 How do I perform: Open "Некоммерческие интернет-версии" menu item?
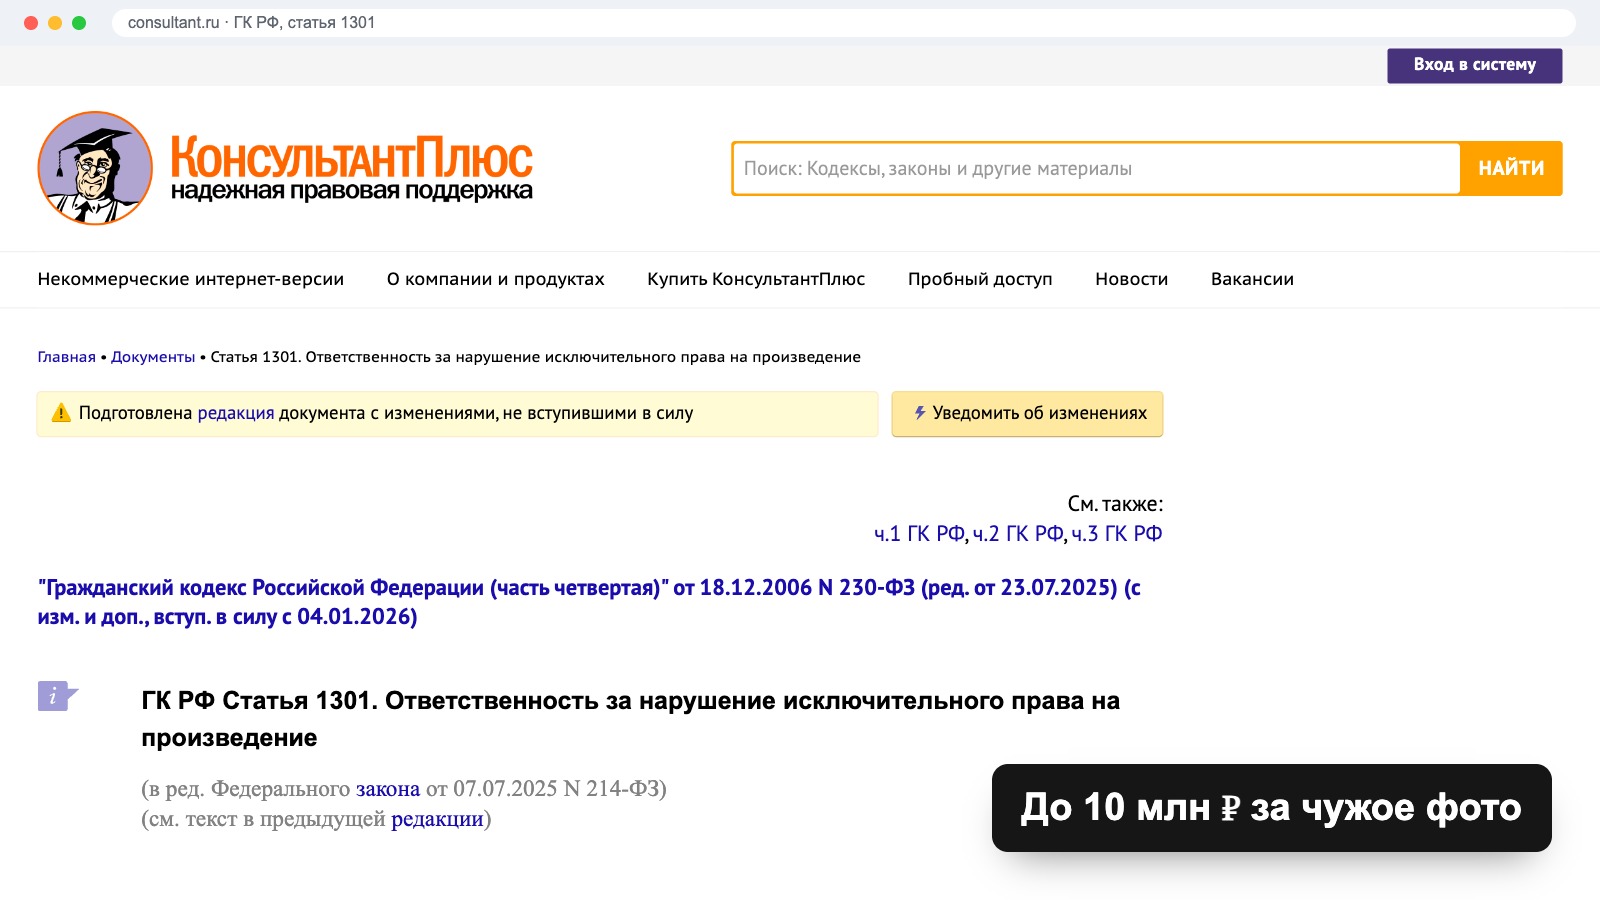[x=191, y=279]
